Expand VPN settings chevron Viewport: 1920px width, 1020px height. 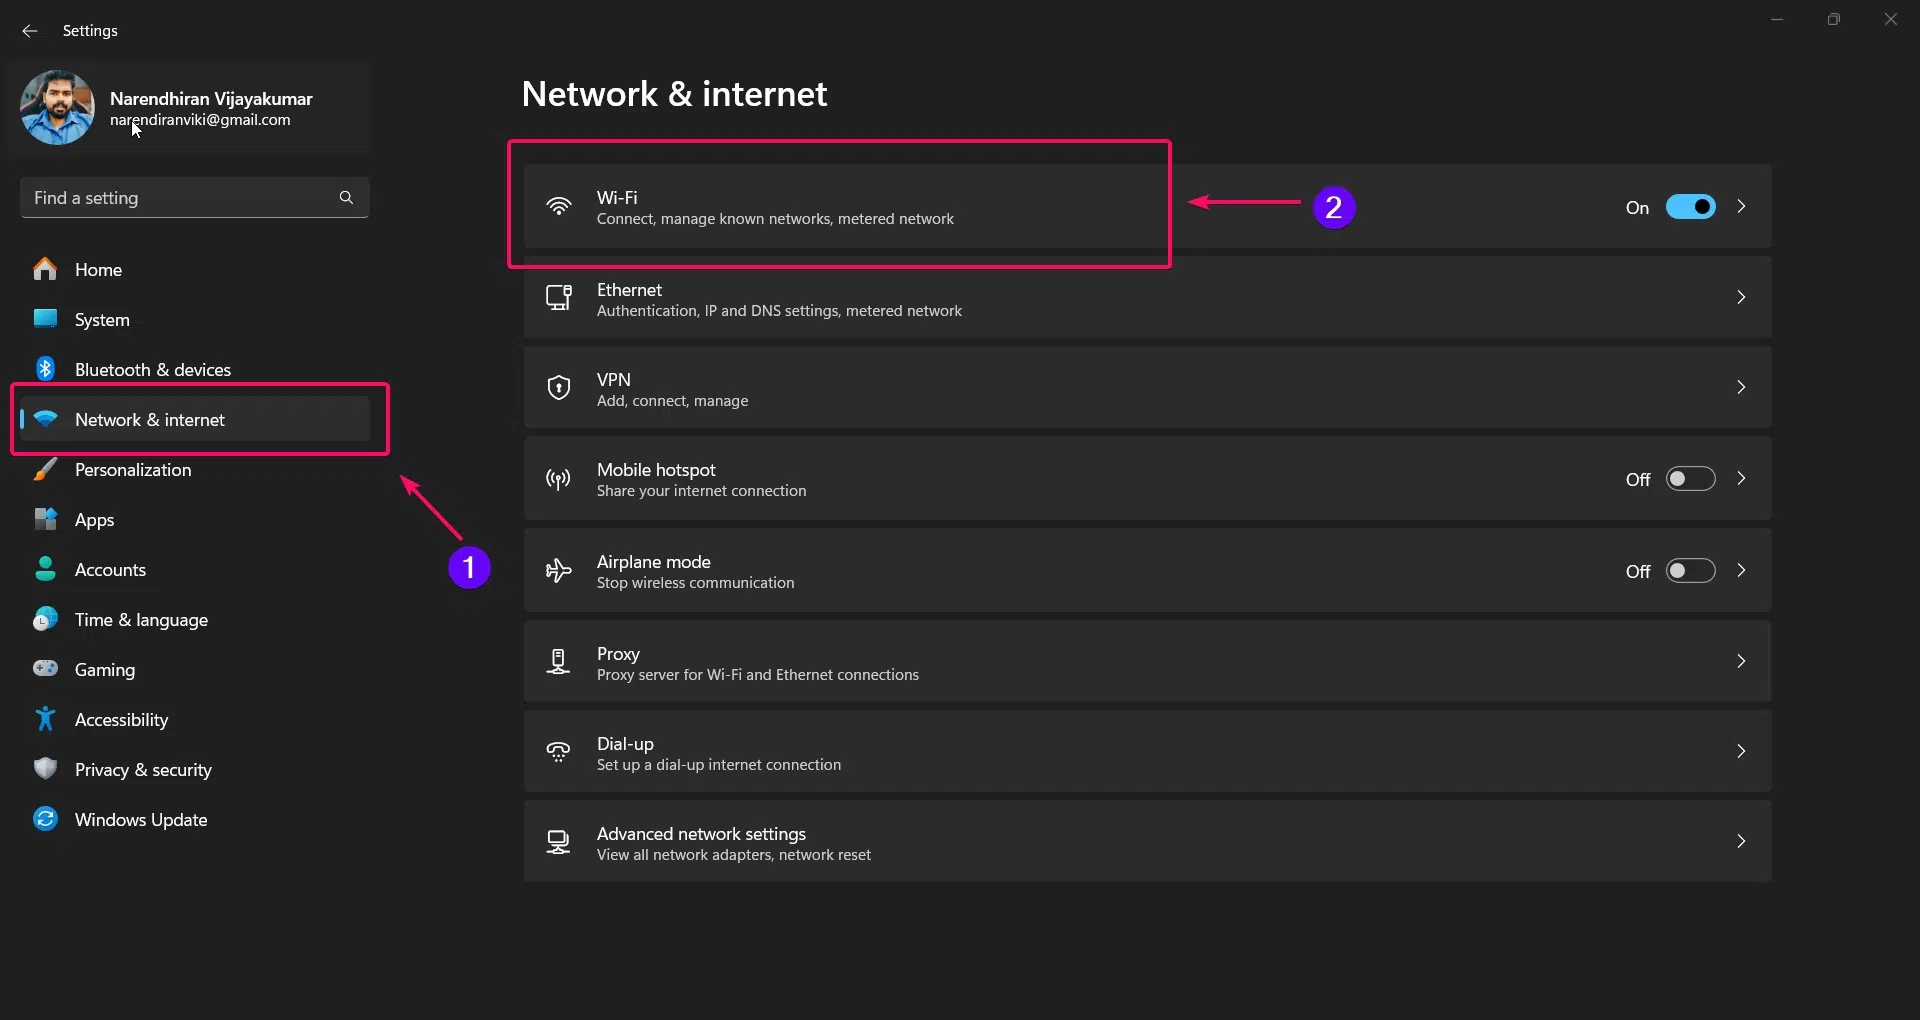[x=1741, y=387]
